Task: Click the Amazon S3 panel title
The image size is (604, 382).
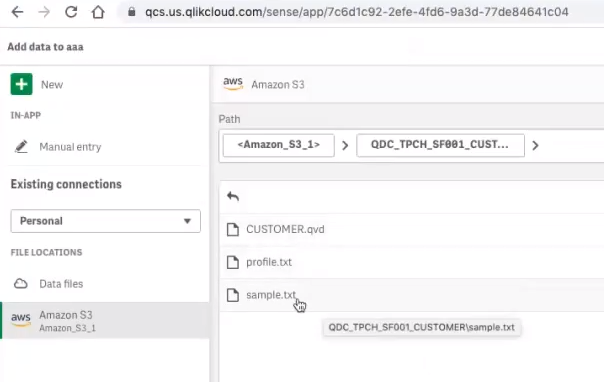Action: (278, 85)
